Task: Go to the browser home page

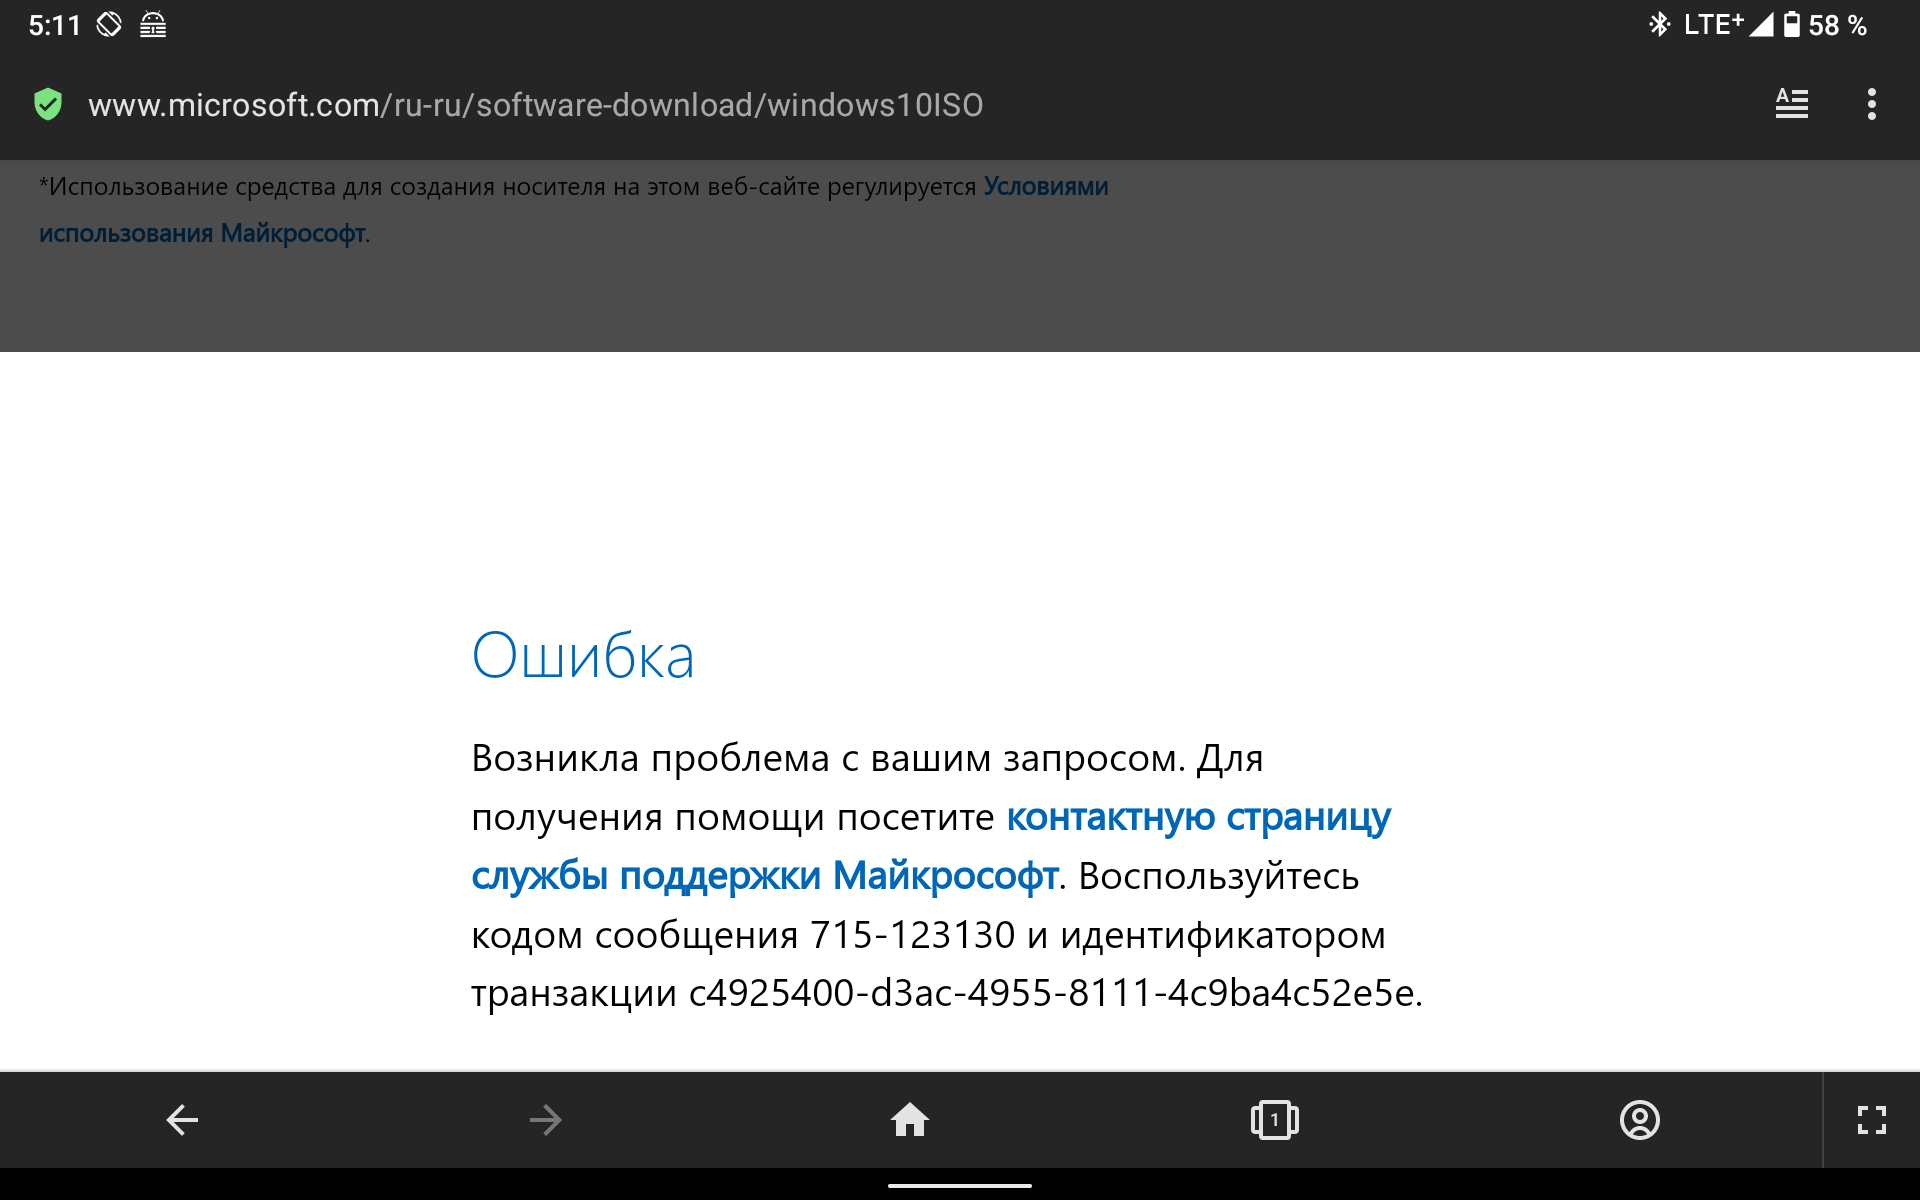Action: pos(910,1120)
